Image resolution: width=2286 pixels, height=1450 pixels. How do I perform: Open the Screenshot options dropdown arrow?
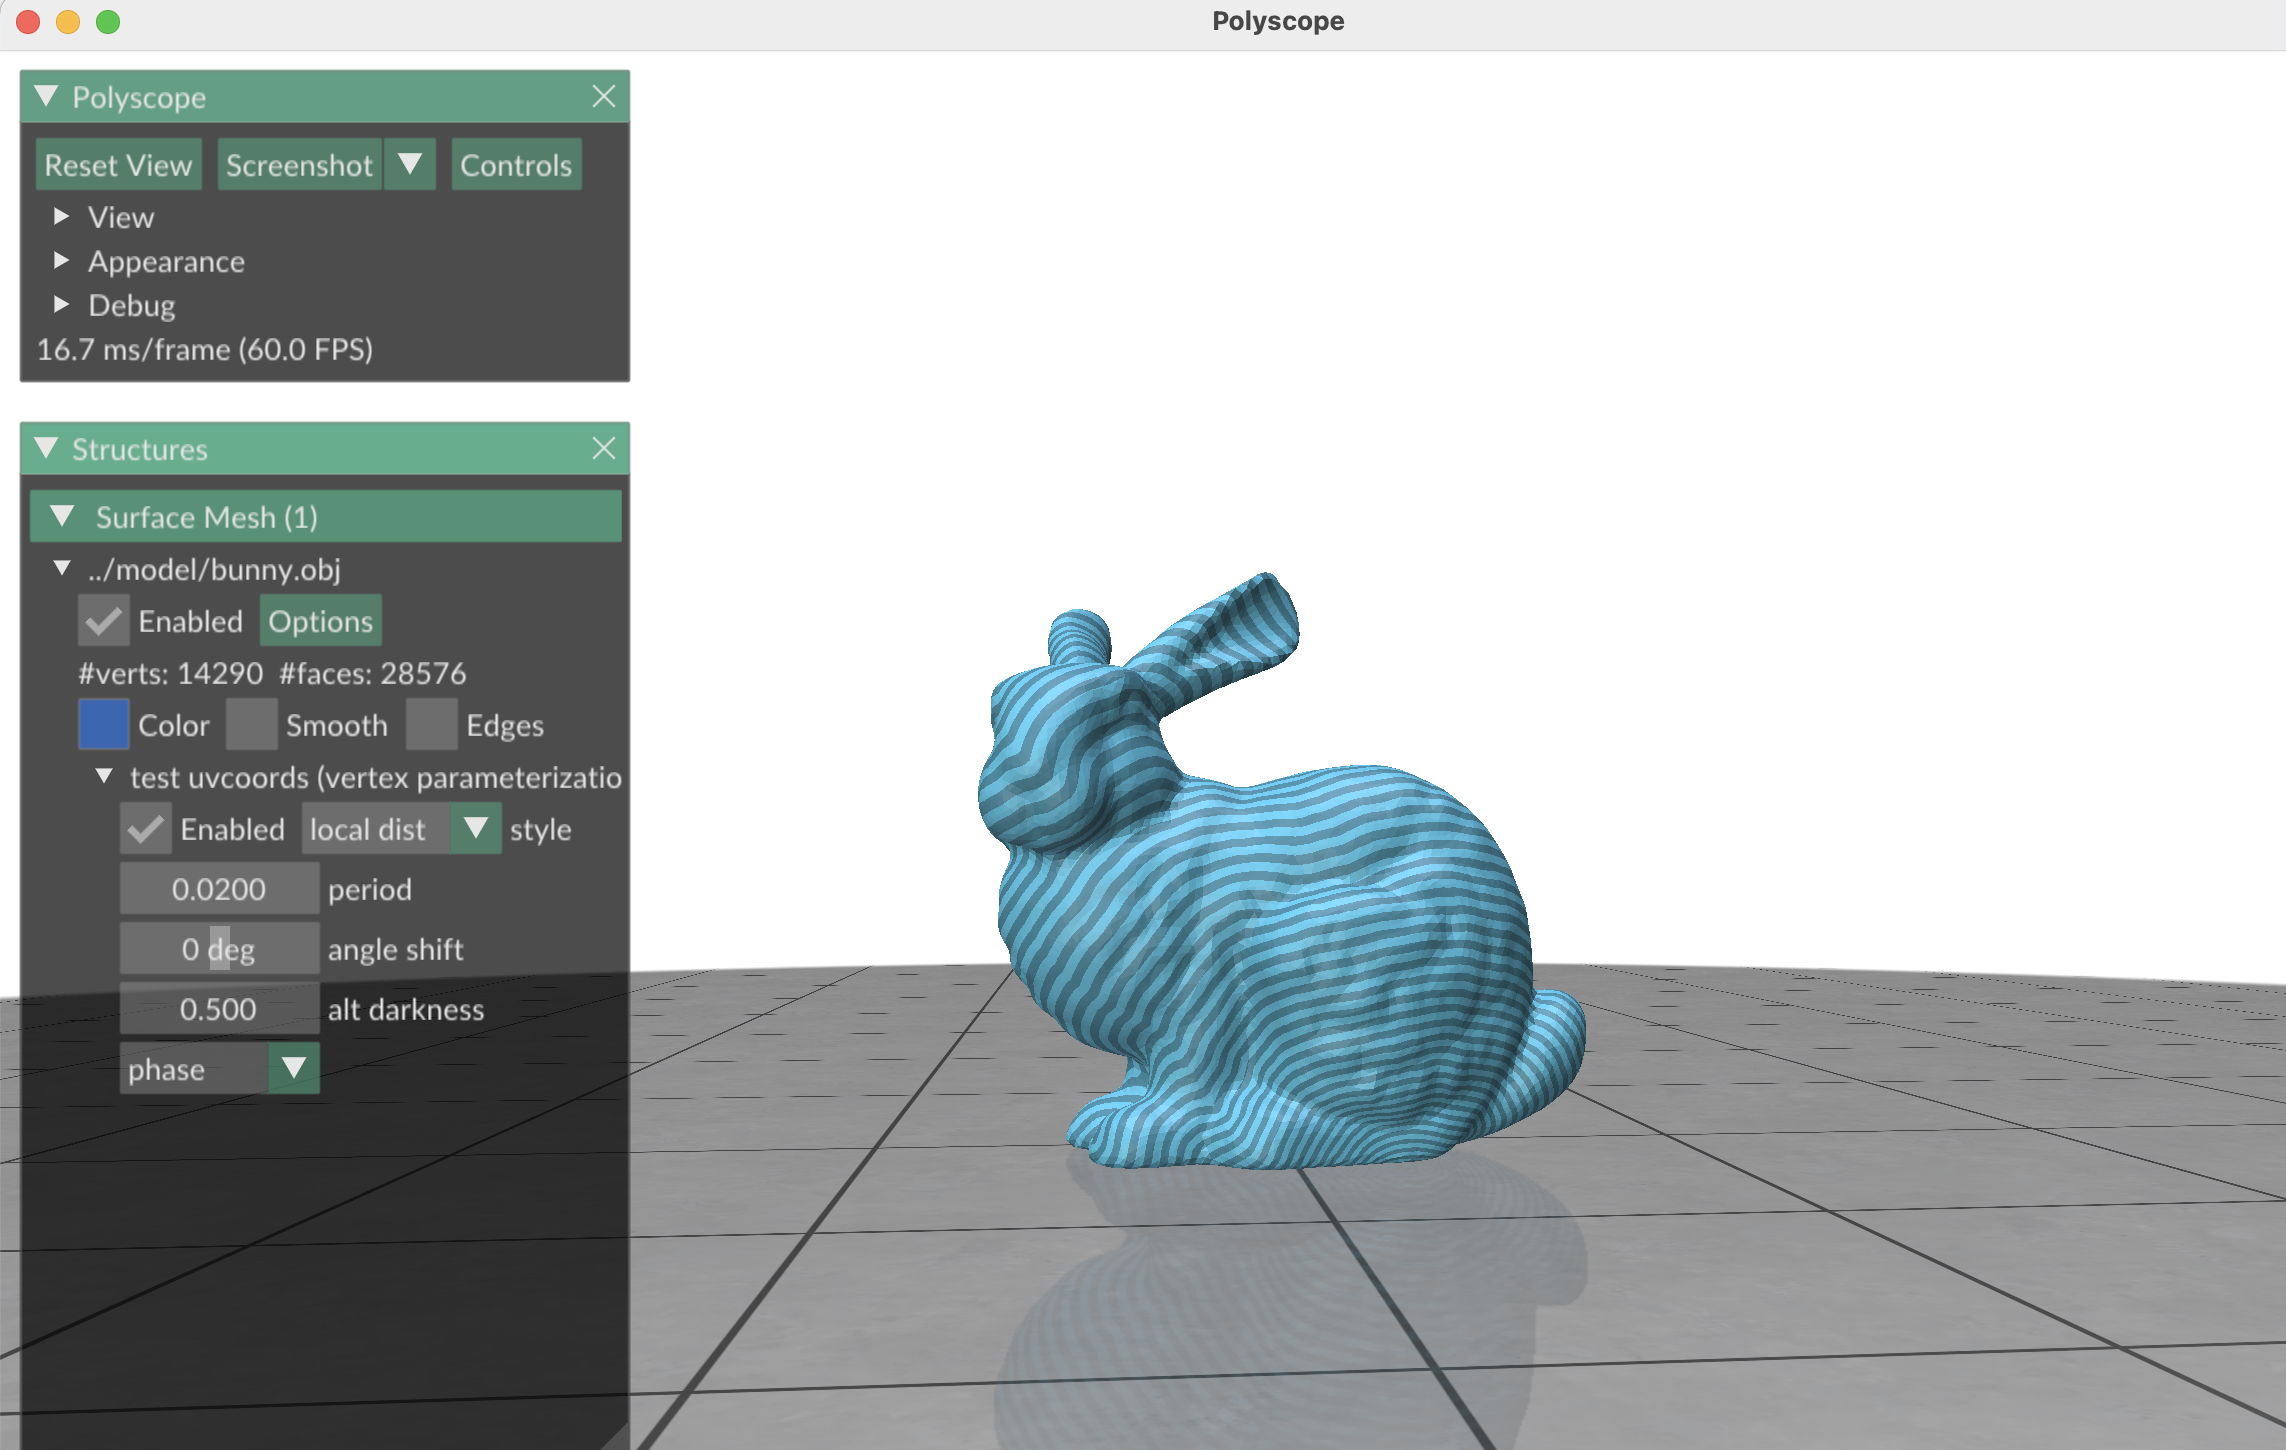(x=410, y=165)
